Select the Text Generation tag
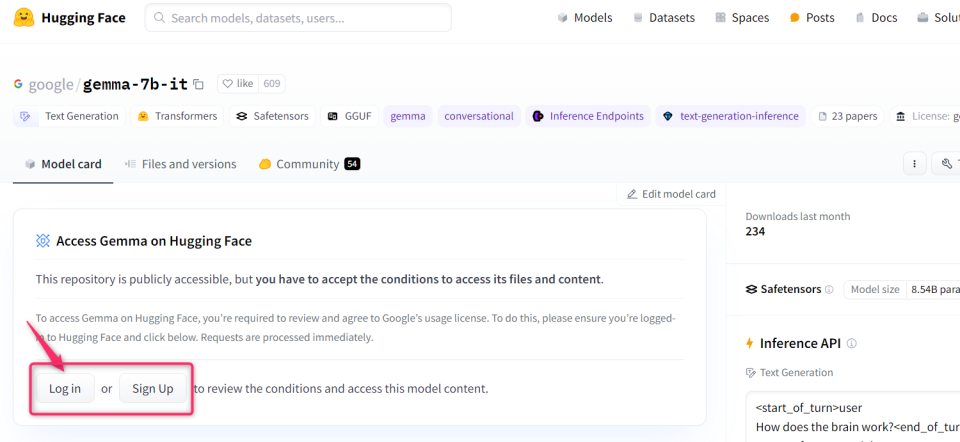Screen dimensions: 960x442 (71, 116)
